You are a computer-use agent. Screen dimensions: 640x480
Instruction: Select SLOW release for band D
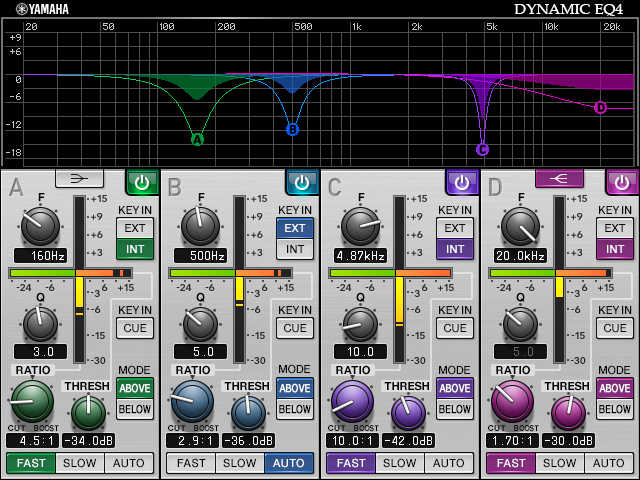pos(560,463)
